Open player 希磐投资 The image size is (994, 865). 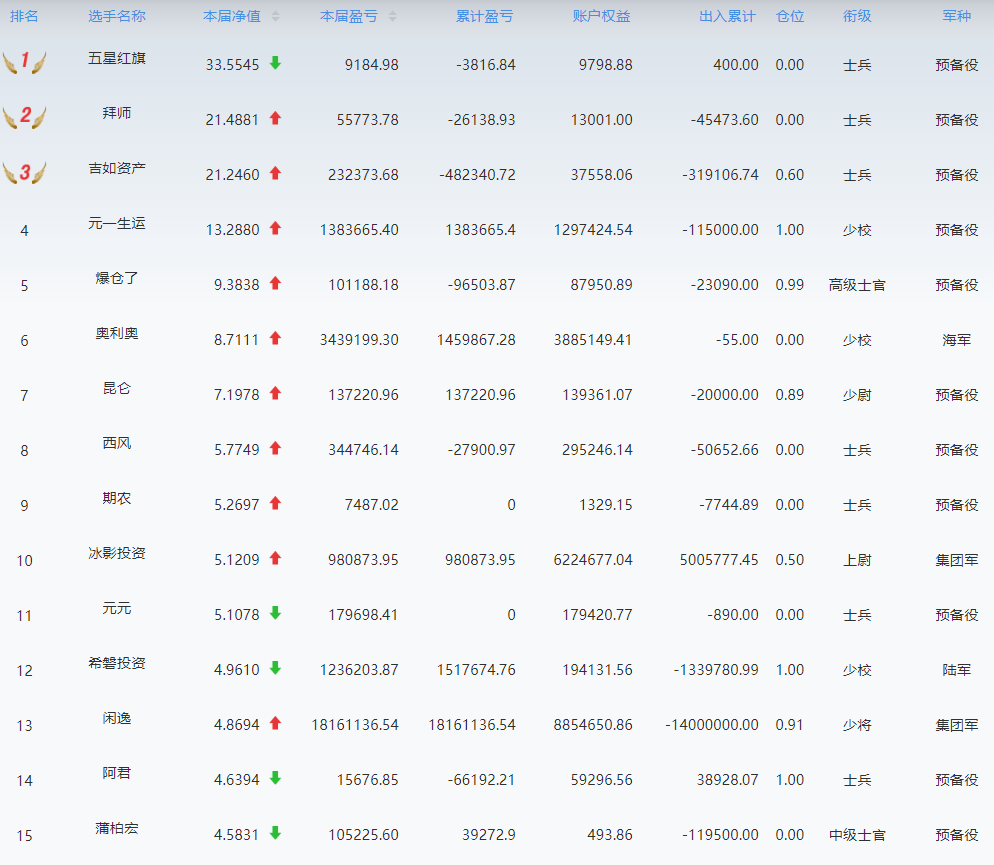tap(117, 663)
